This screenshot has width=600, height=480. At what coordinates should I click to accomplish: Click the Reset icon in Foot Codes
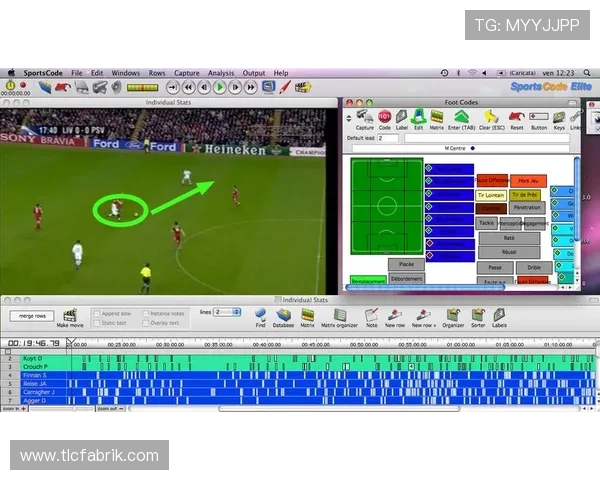point(516,118)
